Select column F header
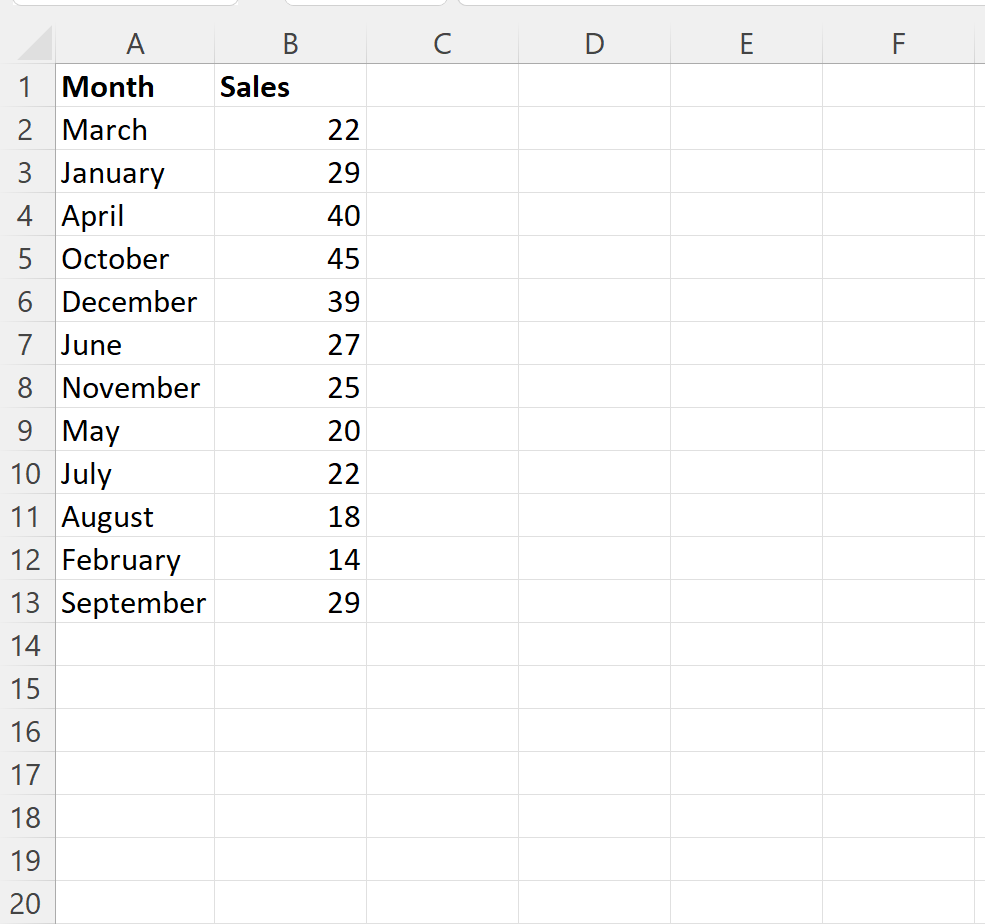Image resolution: width=985 pixels, height=924 pixels. pyautogui.click(x=898, y=43)
